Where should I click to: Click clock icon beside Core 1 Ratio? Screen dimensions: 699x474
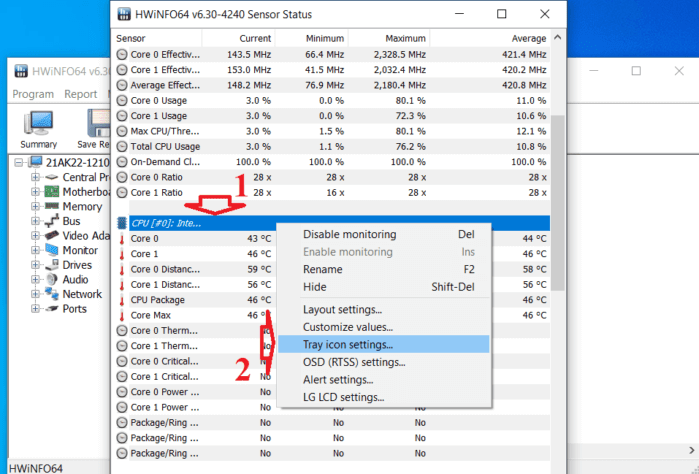[122, 193]
